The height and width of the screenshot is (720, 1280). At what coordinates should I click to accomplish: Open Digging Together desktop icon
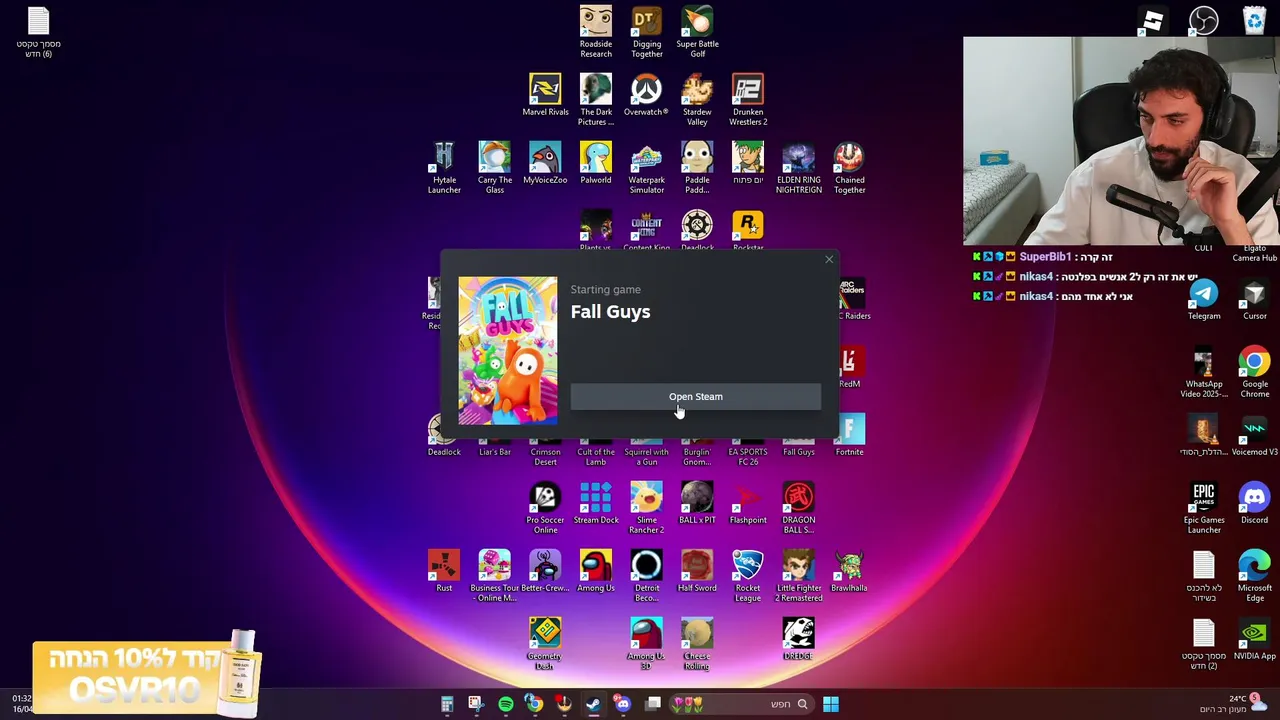pos(647,32)
